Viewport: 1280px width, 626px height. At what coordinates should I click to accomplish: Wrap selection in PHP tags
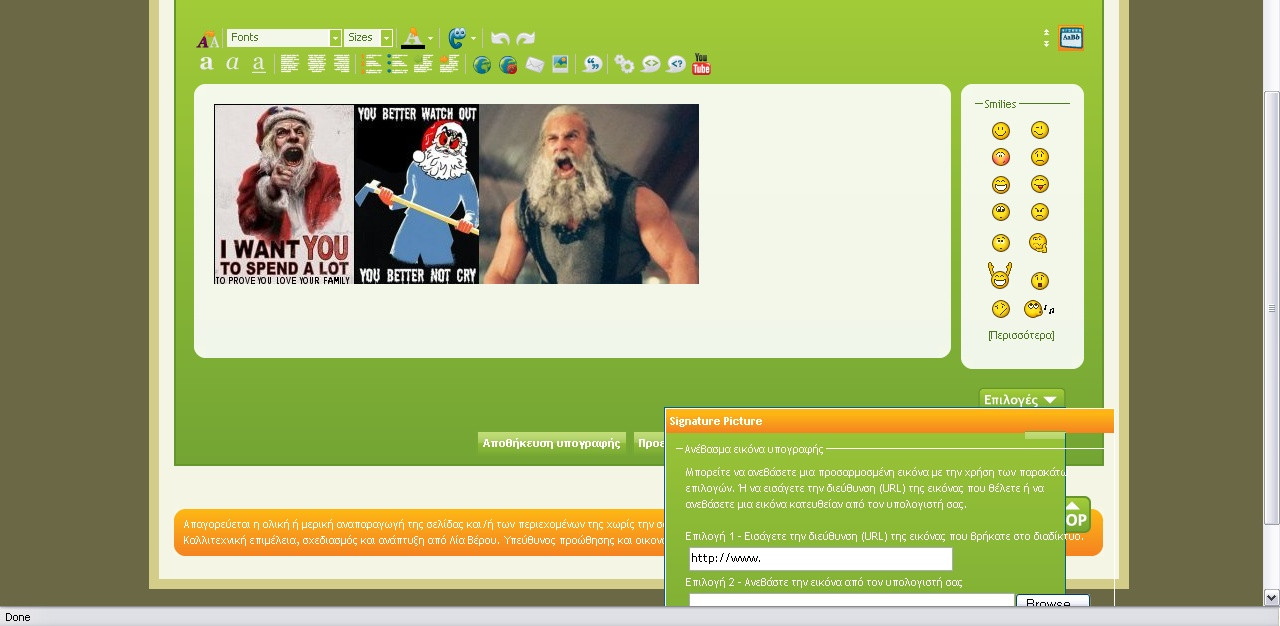tap(676, 65)
